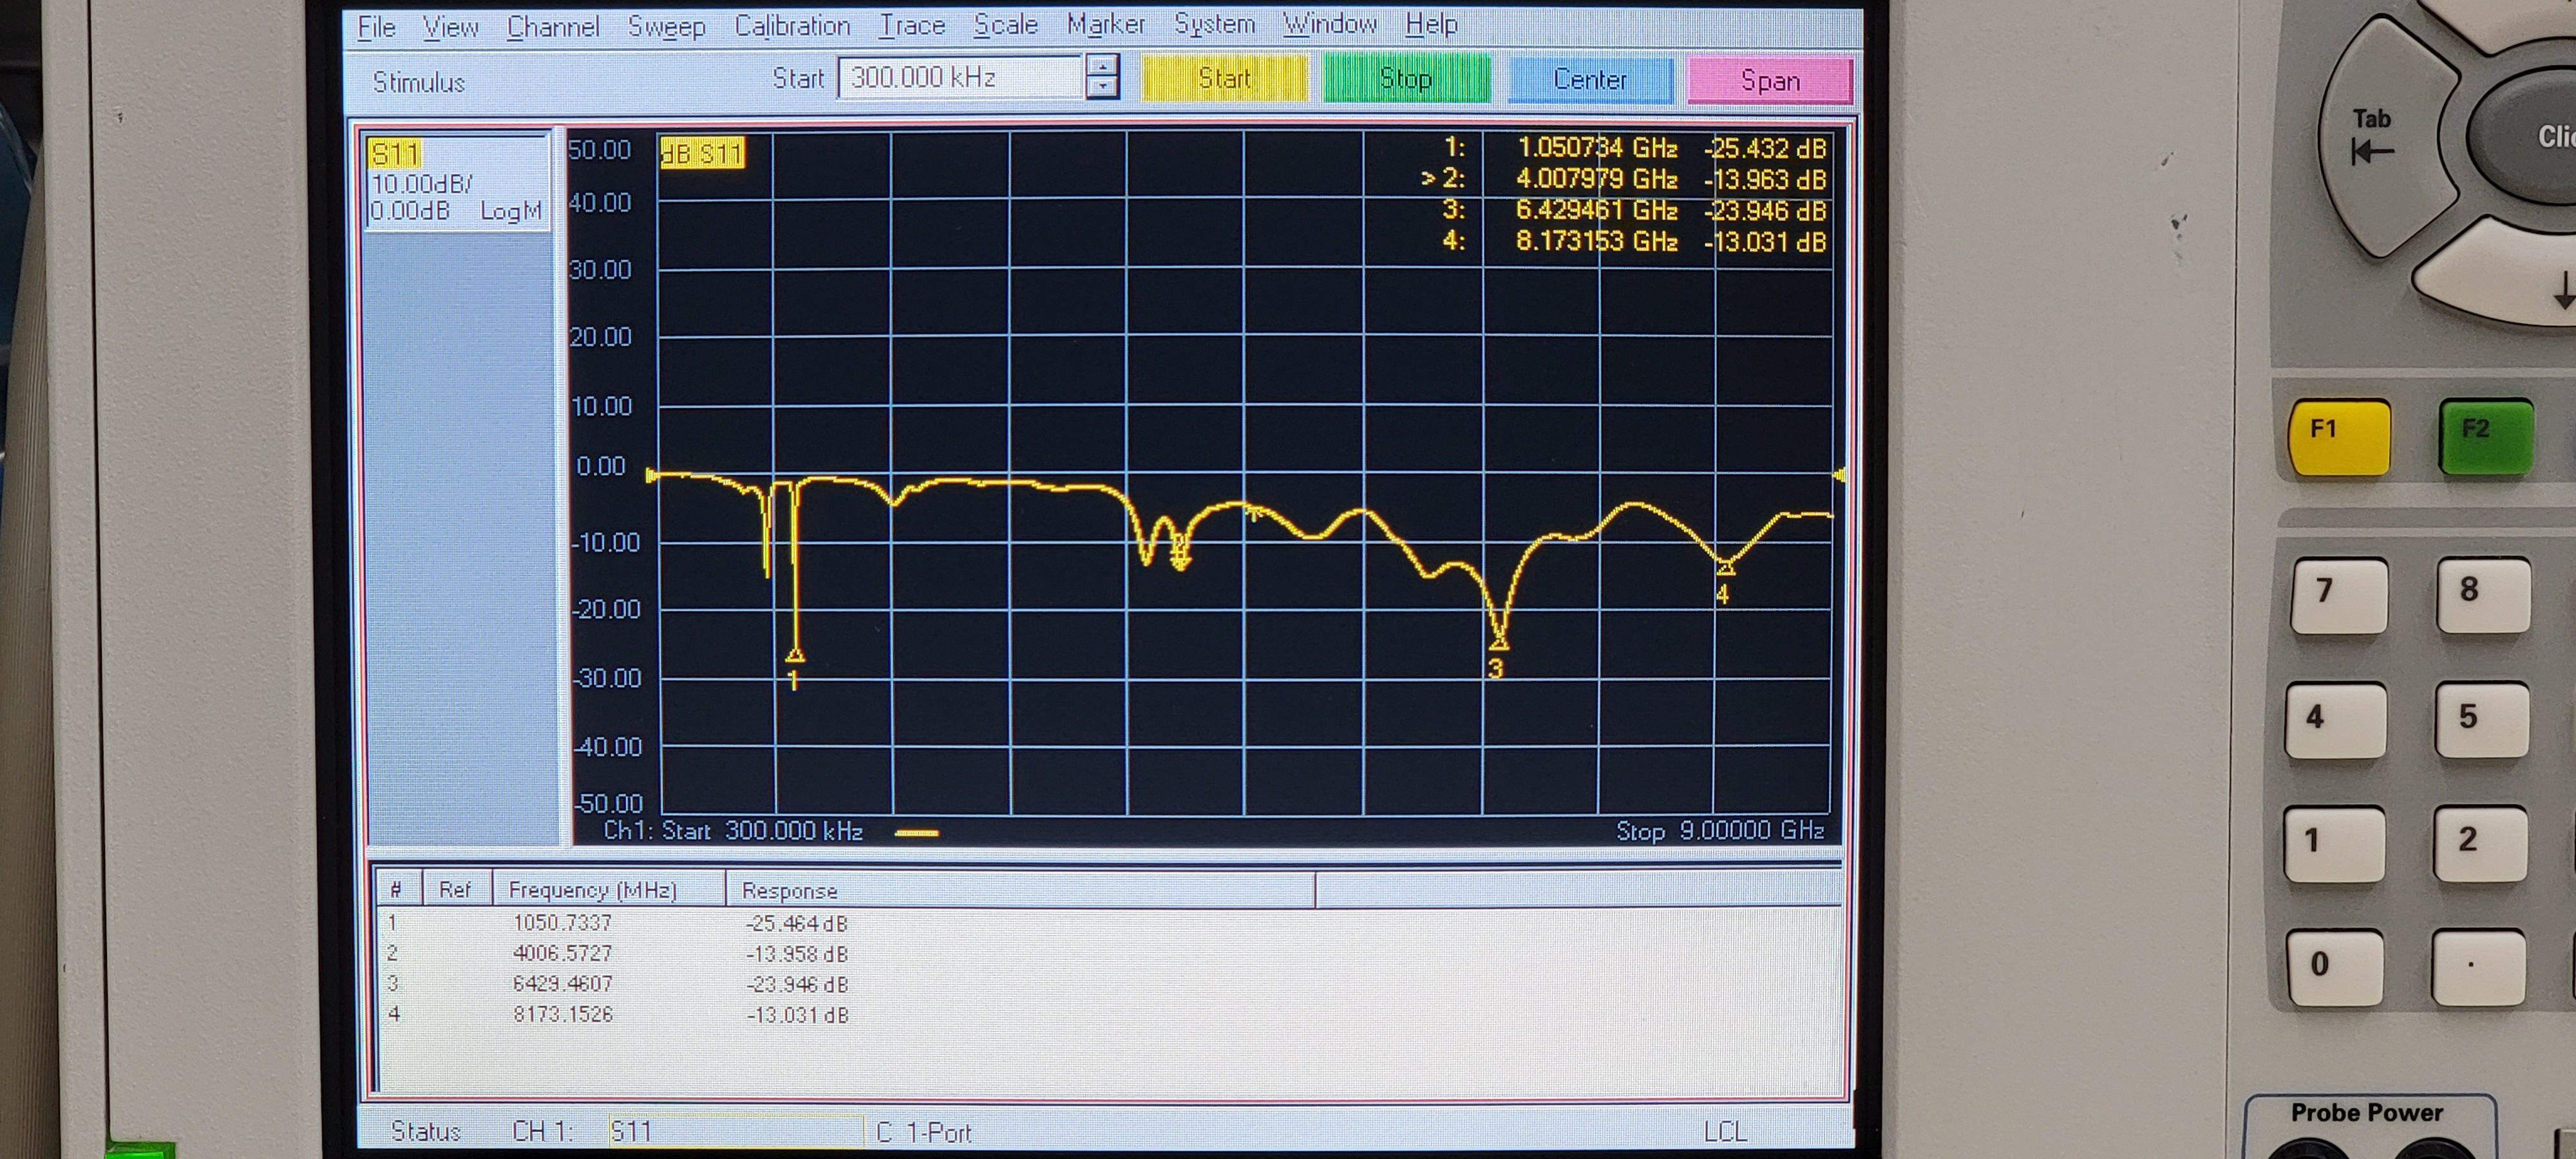Click the green Stop stimulus button

pos(1405,79)
